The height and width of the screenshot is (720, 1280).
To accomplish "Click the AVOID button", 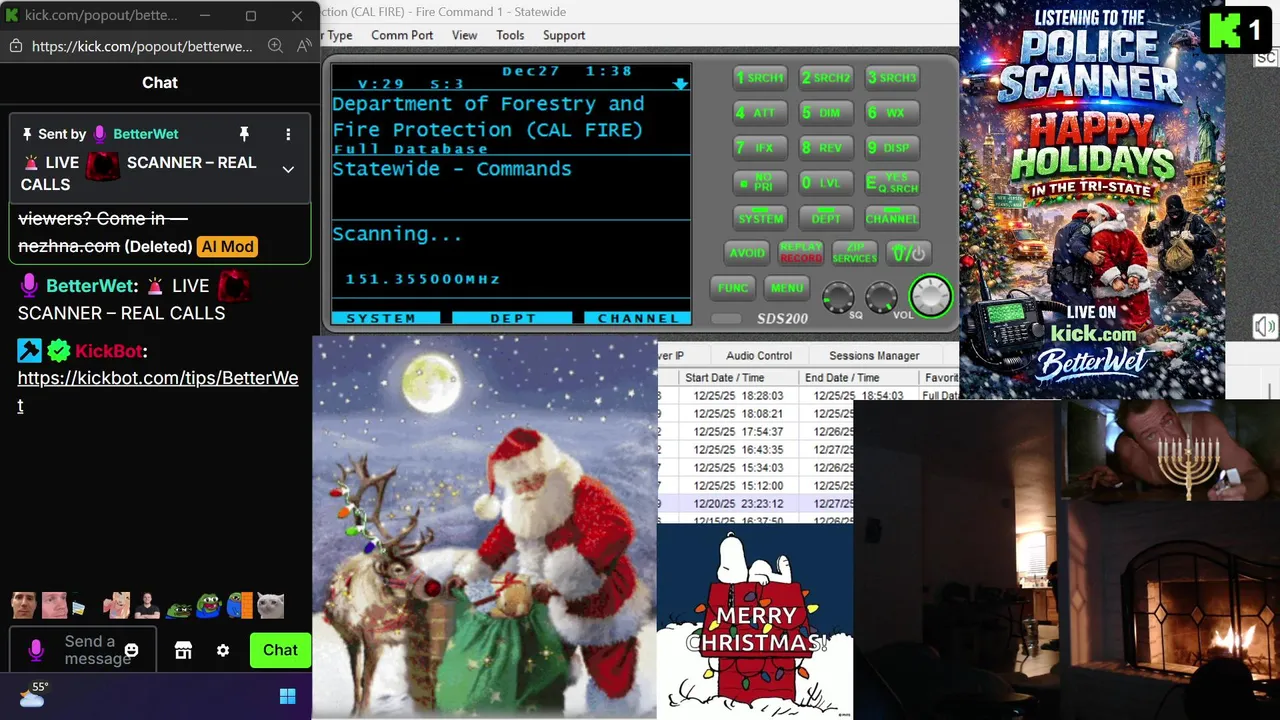I will (x=746, y=253).
